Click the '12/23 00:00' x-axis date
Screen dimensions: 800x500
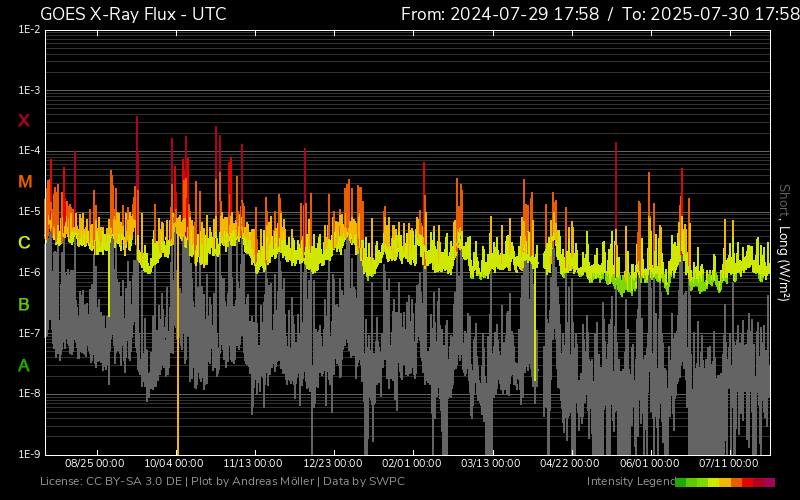333,463
